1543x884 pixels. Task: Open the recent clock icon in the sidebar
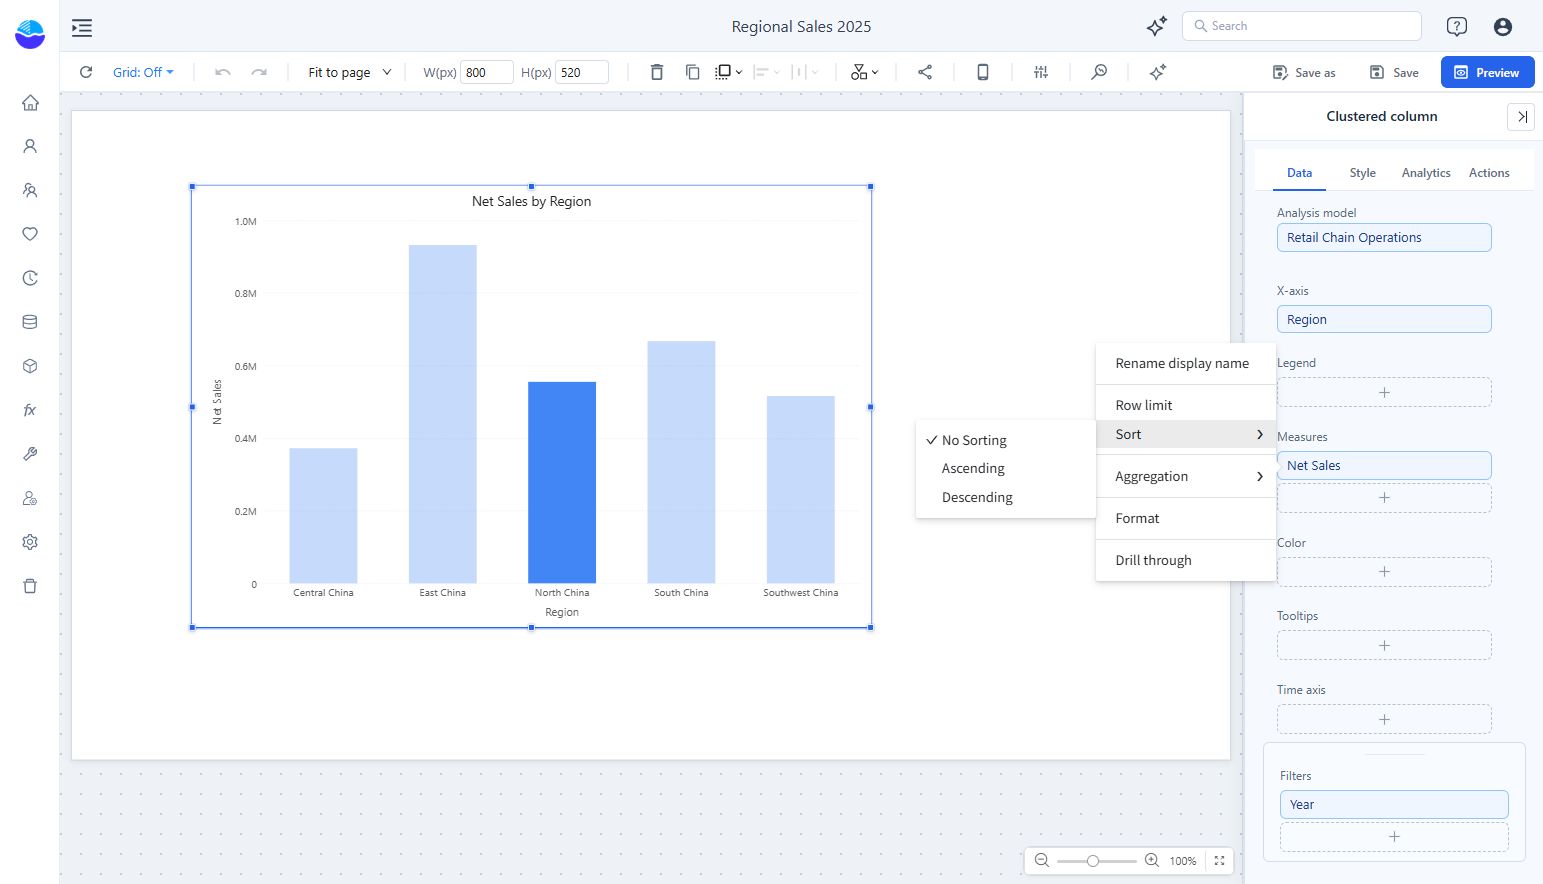pyautogui.click(x=30, y=278)
